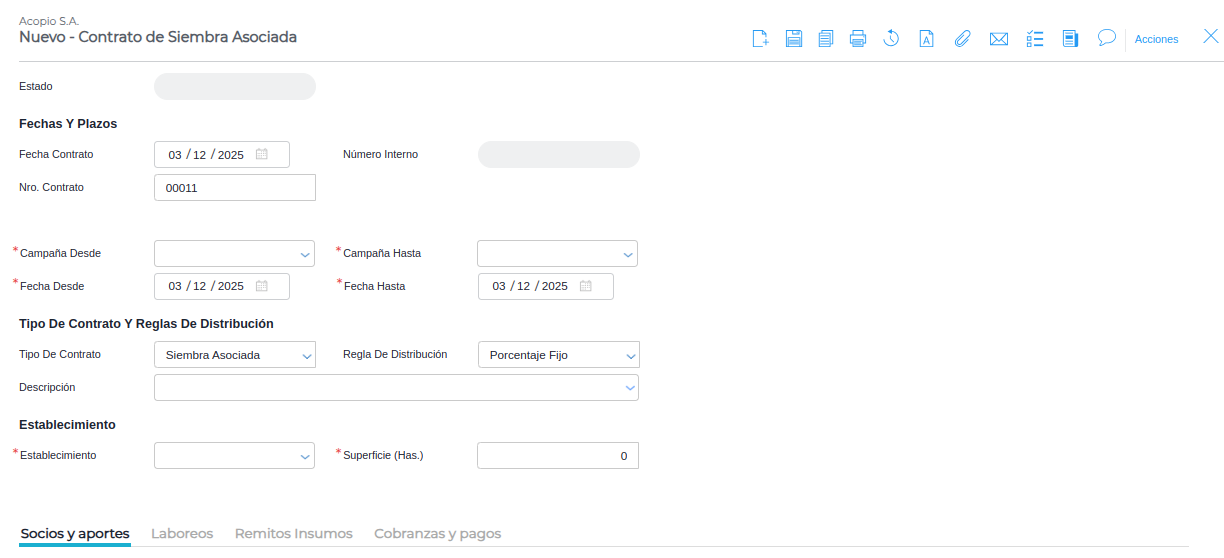
Task: Open the Fecha Hasta calendar picker
Action: click(586, 286)
